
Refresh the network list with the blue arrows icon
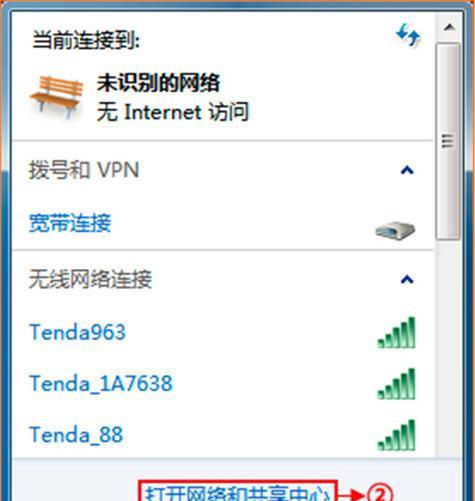pyautogui.click(x=408, y=35)
